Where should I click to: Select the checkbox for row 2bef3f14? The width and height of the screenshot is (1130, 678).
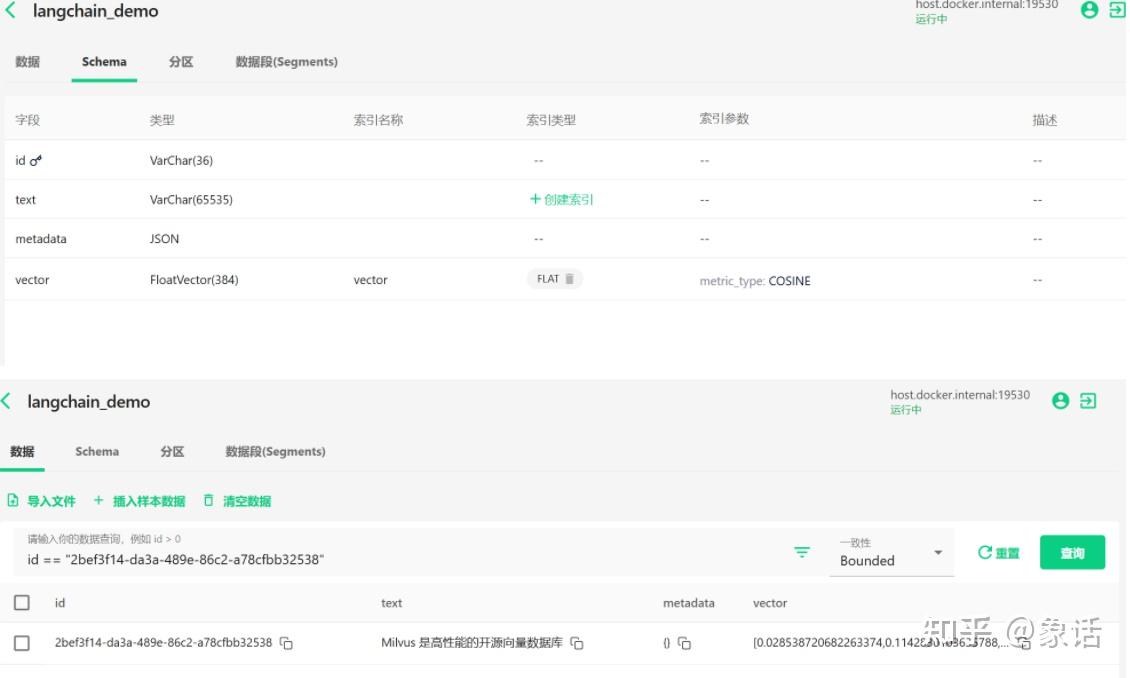(22, 643)
